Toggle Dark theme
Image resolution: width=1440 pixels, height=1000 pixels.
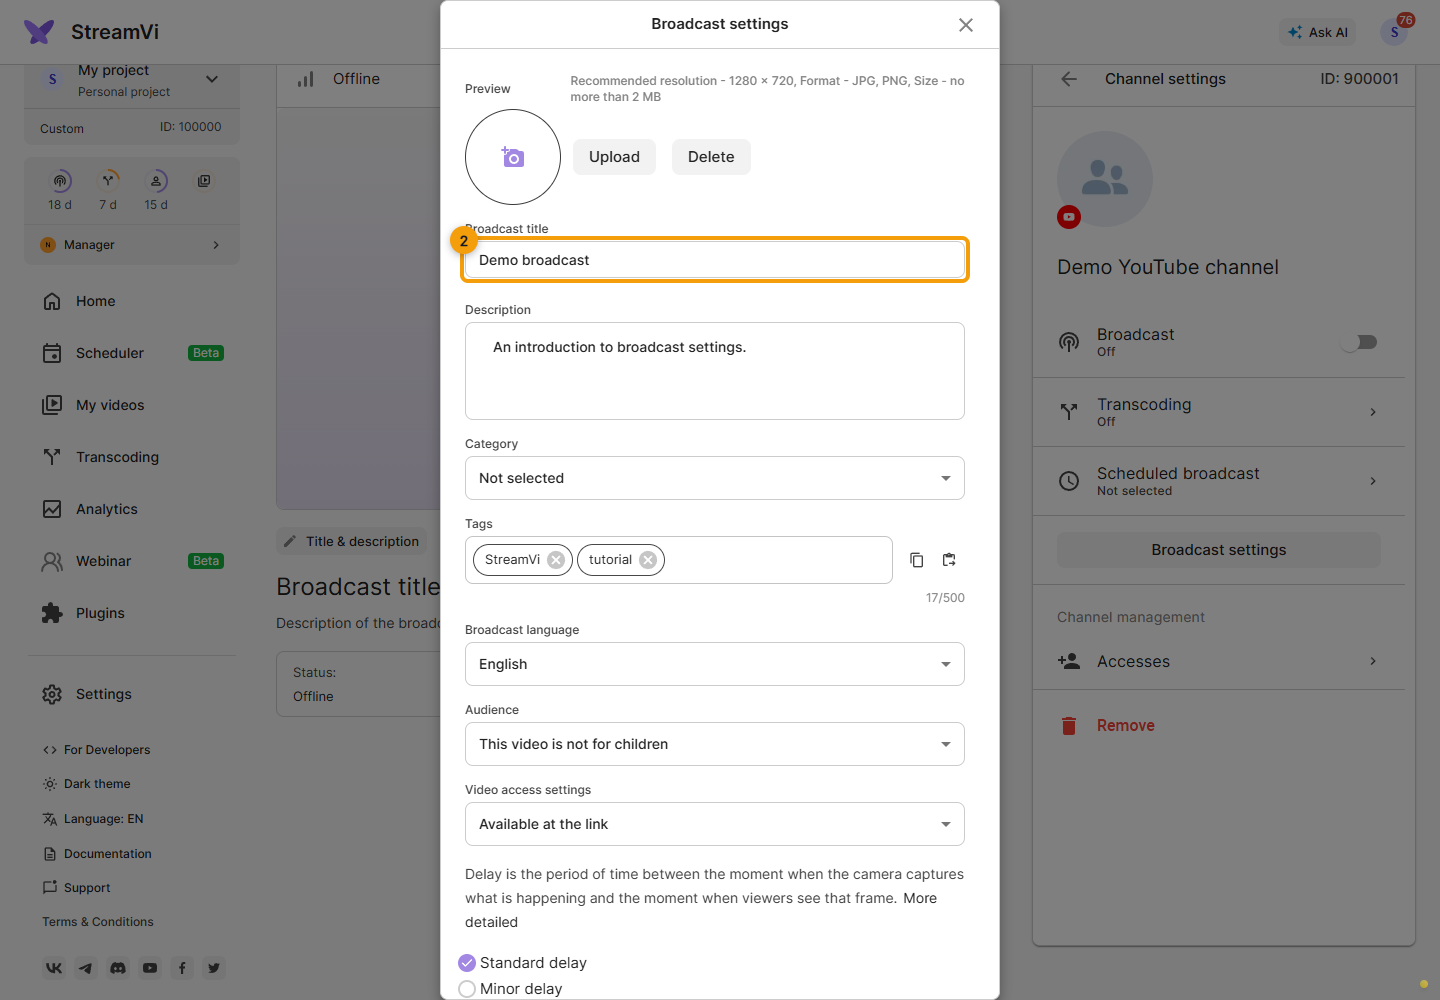[x=87, y=784]
